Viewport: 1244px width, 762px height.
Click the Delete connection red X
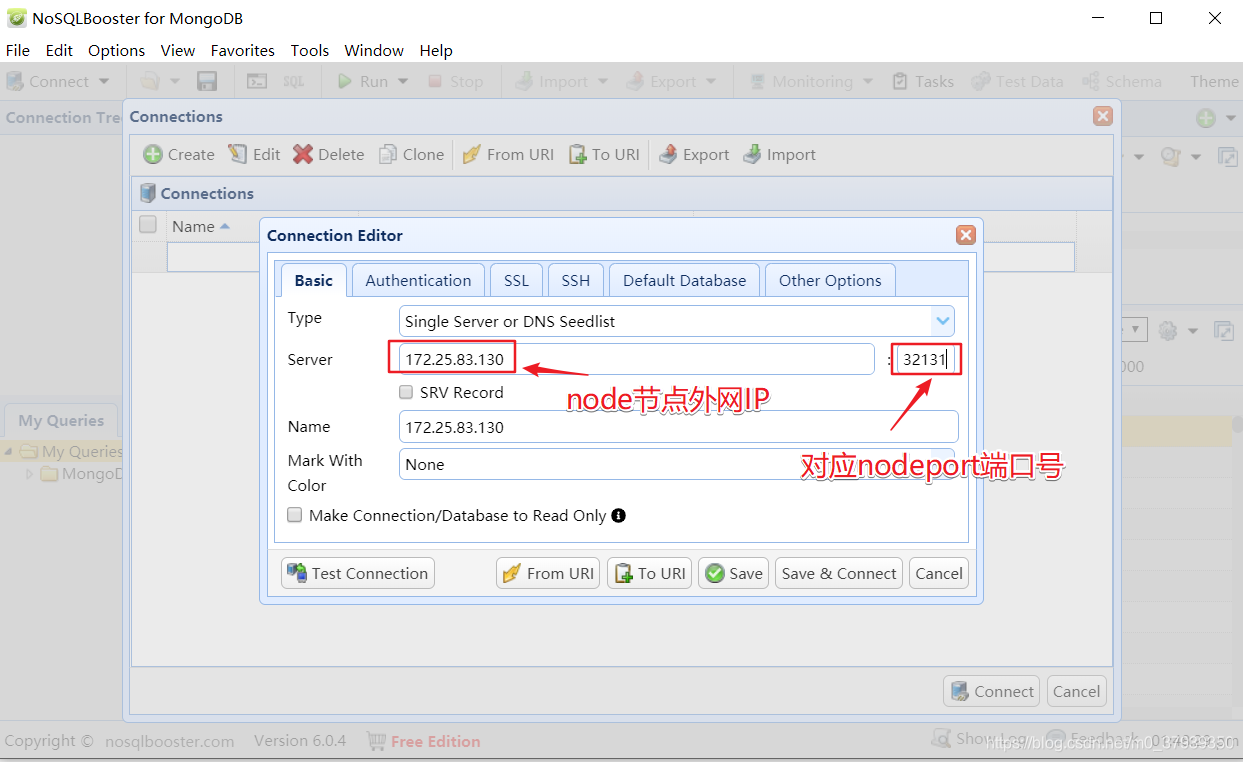click(303, 154)
